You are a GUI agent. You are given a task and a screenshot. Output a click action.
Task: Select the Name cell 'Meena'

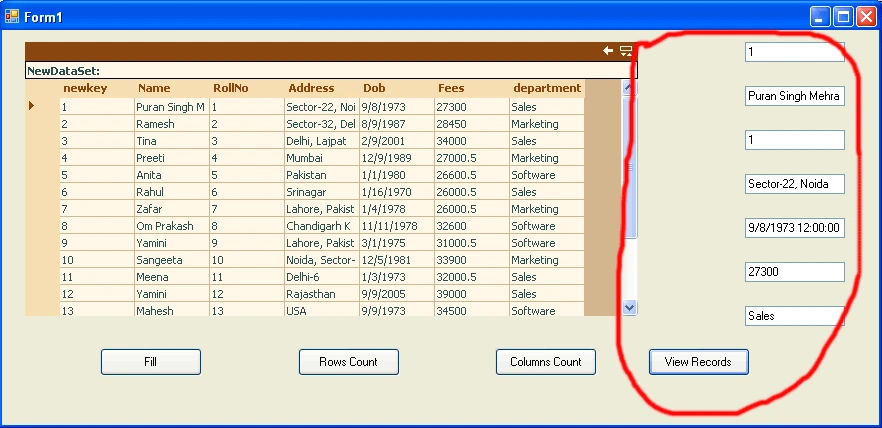coord(172,277)
